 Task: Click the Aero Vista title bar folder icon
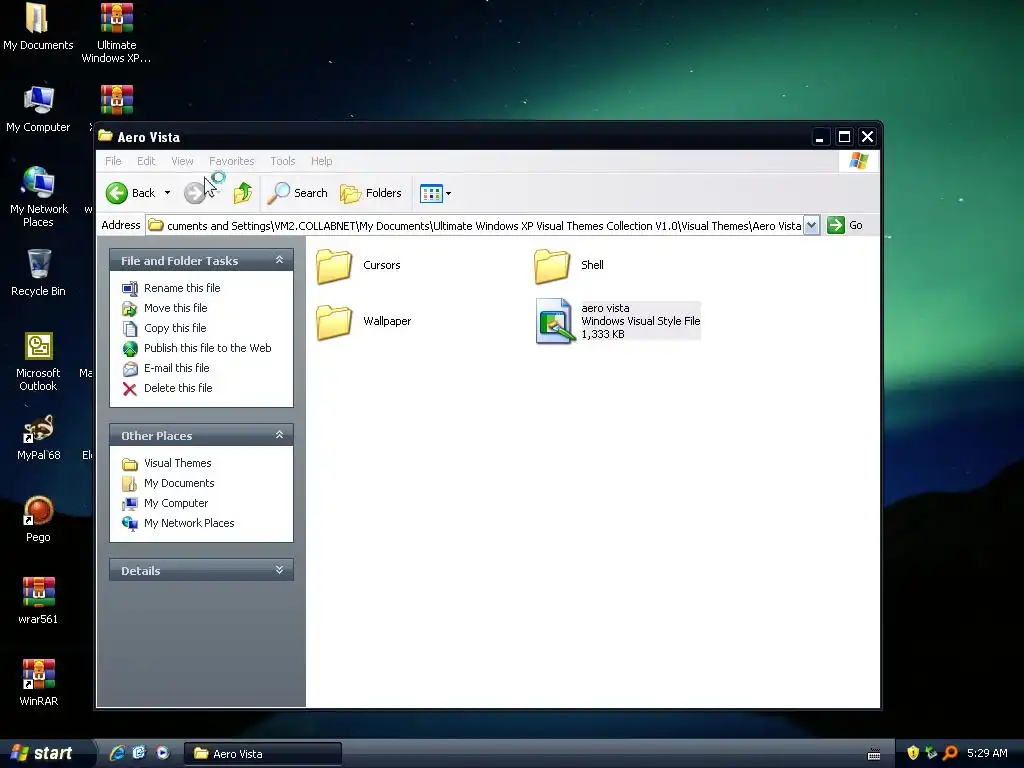click(105, 136)
